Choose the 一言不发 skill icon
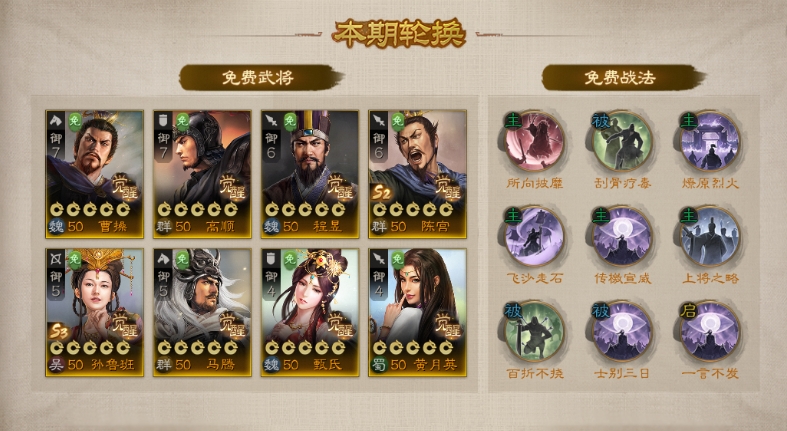 coord(710,331)
